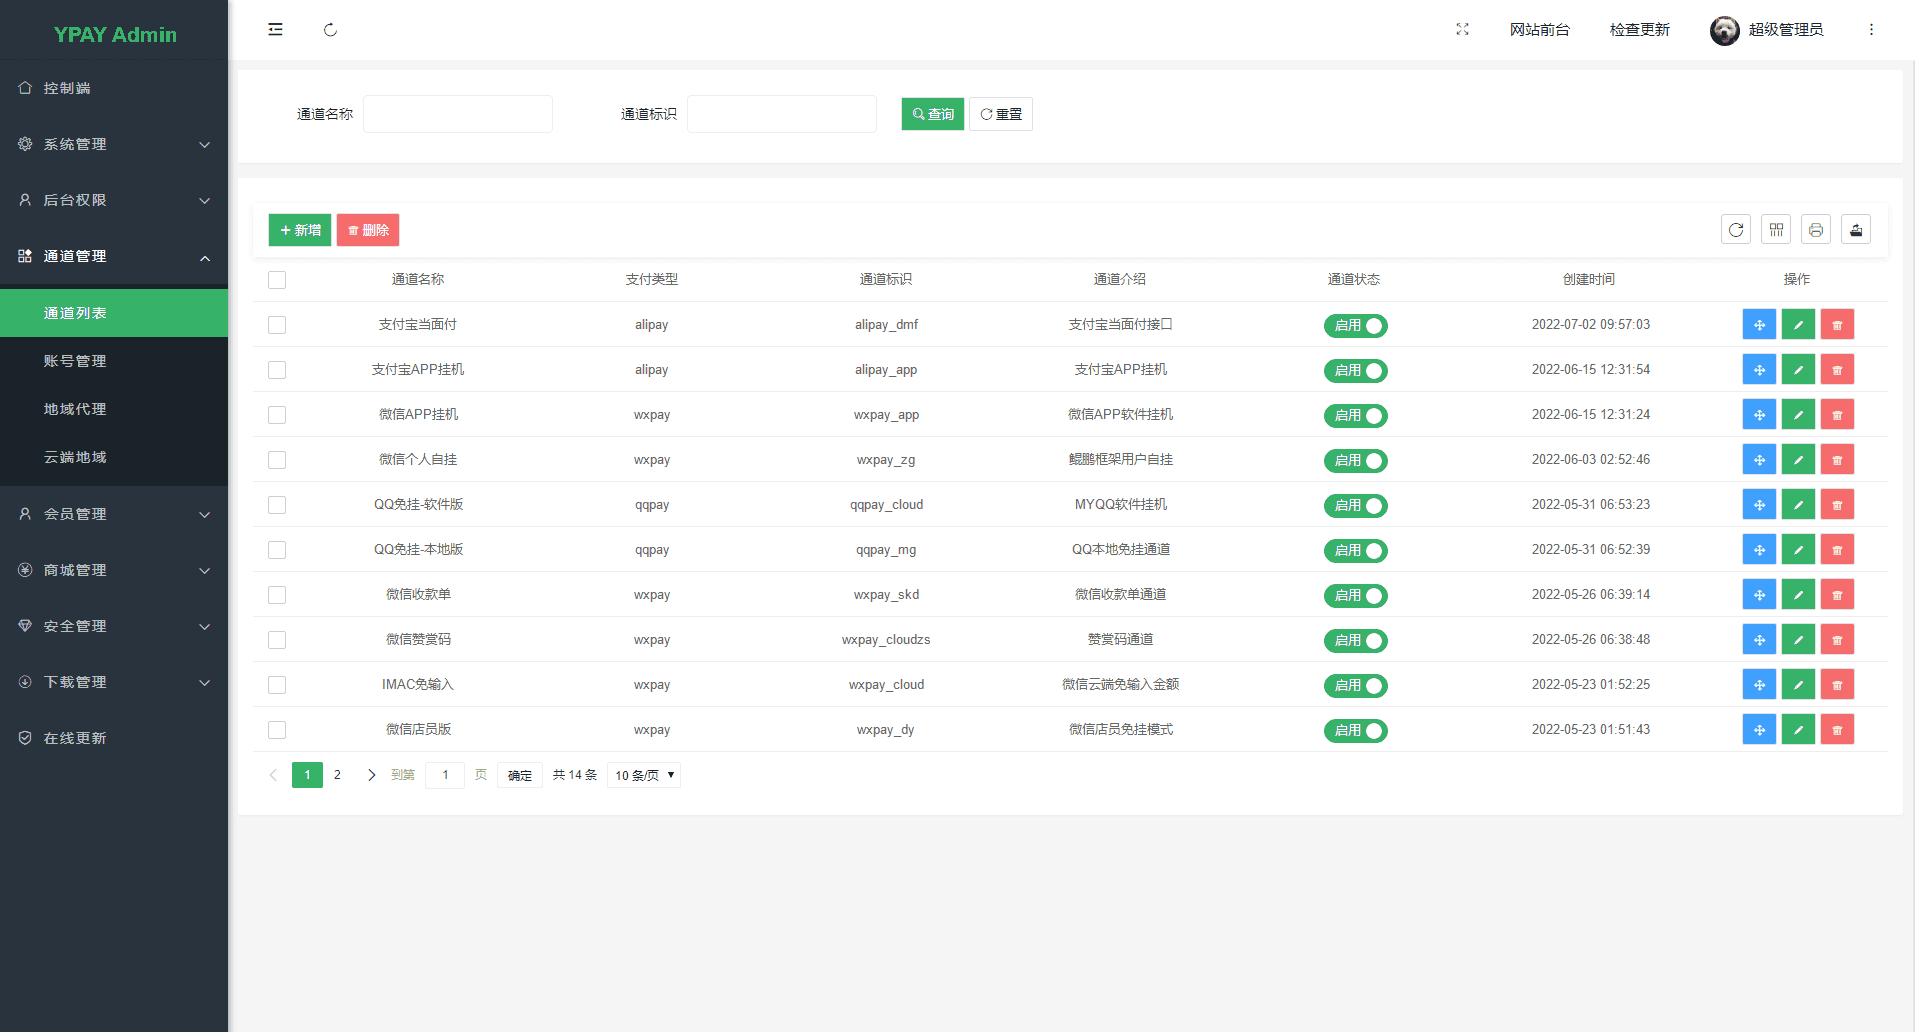Open the column filter icon above the table
1915x1032 pixels.
click(1776, 230)
